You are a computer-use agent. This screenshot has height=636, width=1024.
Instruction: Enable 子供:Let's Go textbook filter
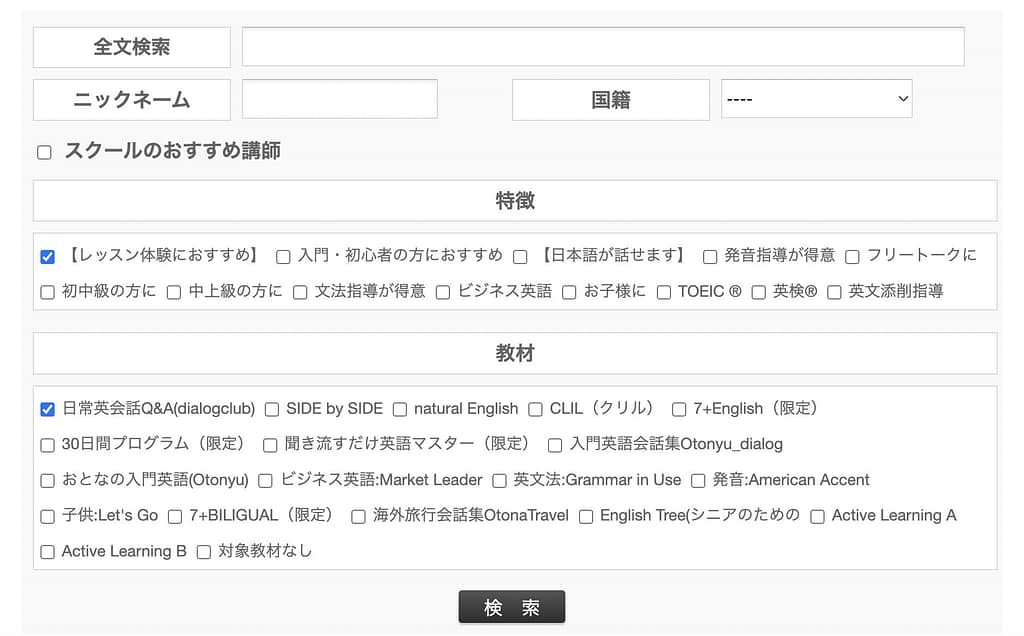click(x=46, y=517)
